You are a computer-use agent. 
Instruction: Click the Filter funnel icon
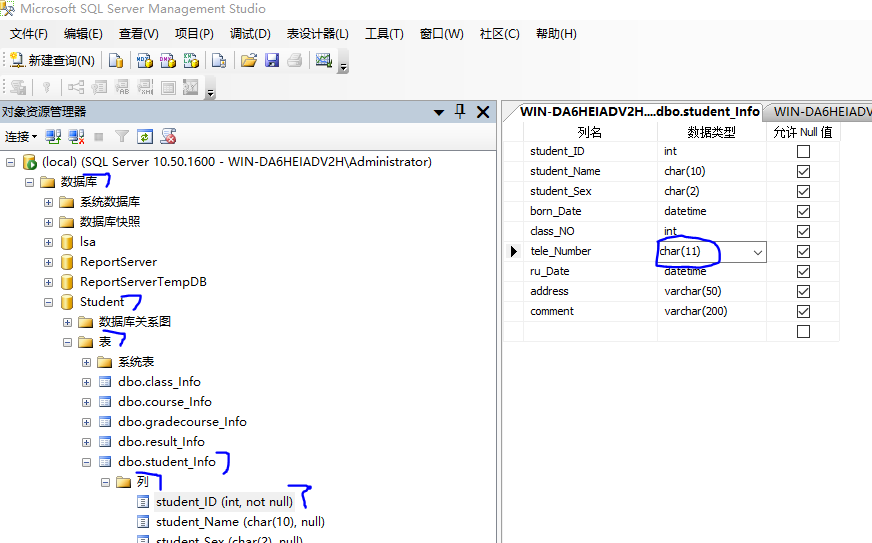point(122,136)
